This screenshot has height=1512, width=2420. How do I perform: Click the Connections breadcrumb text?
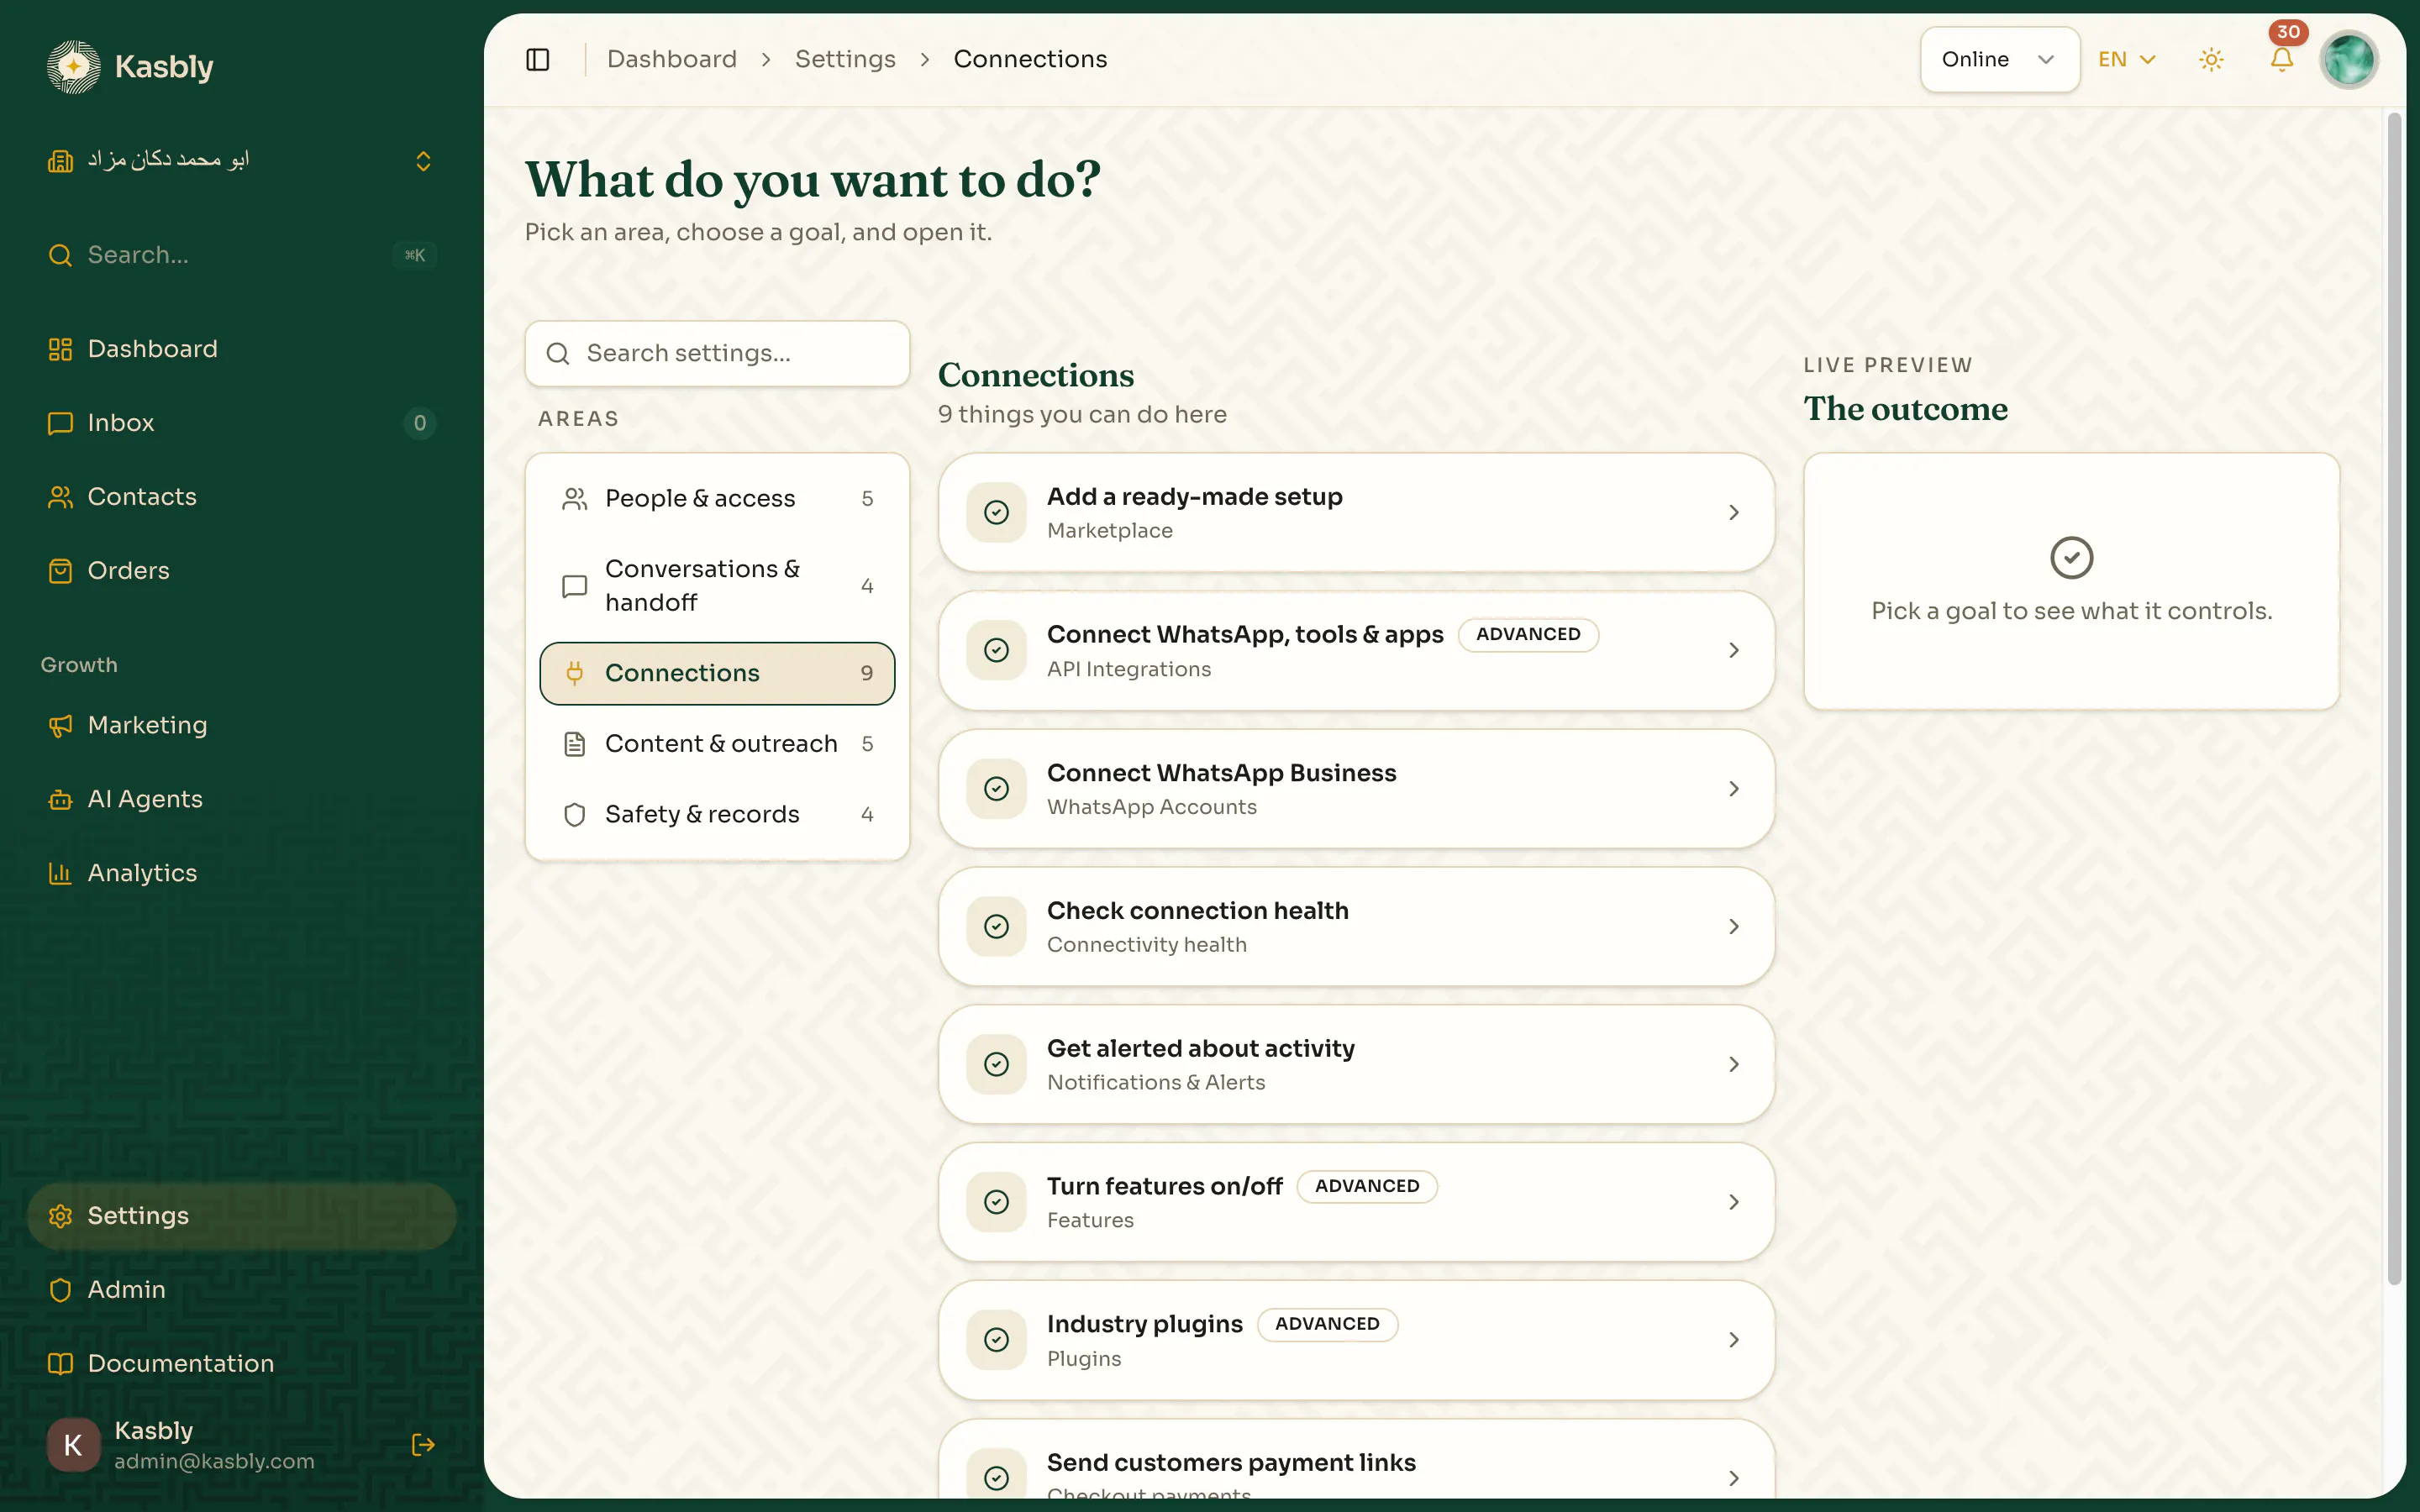[1030, 60]
